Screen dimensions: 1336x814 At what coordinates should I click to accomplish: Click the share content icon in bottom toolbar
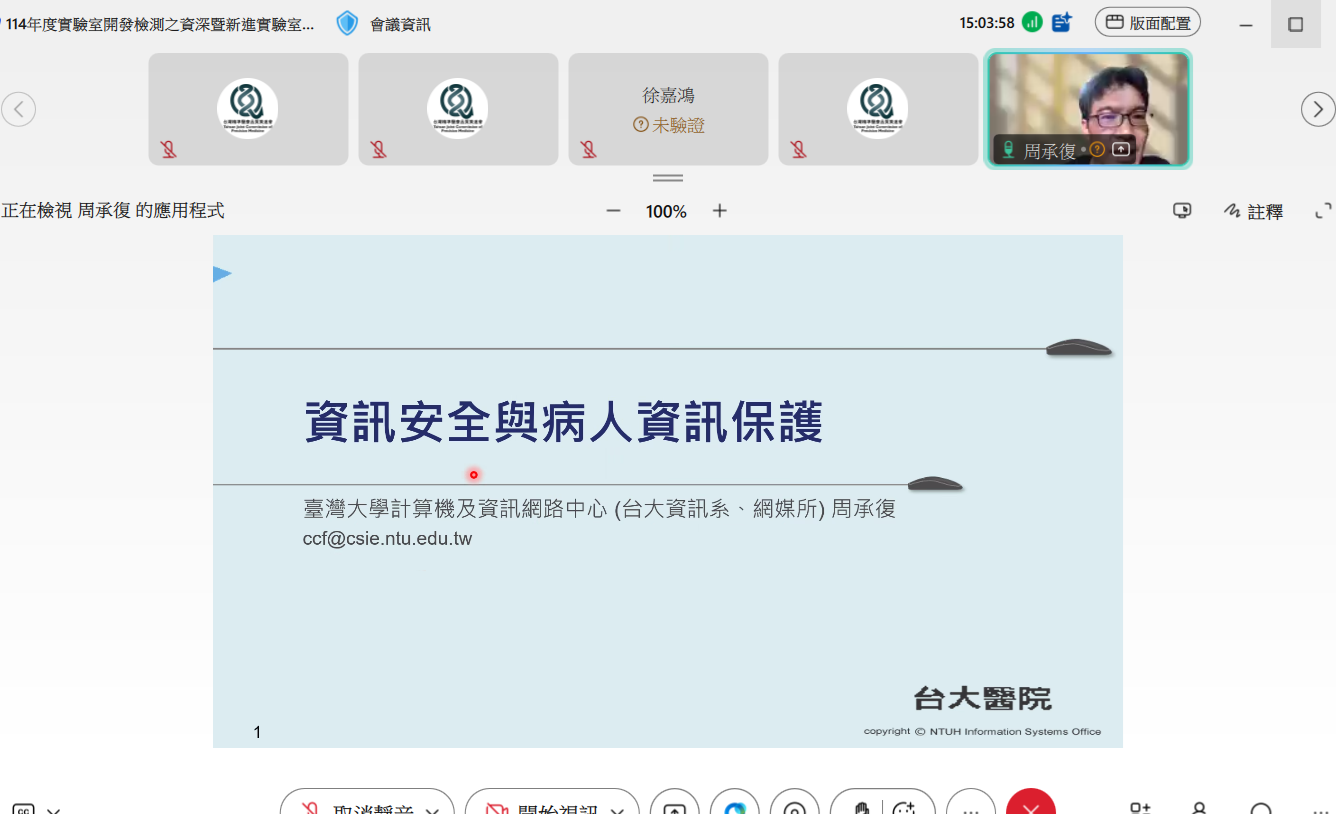pos(675,802)
